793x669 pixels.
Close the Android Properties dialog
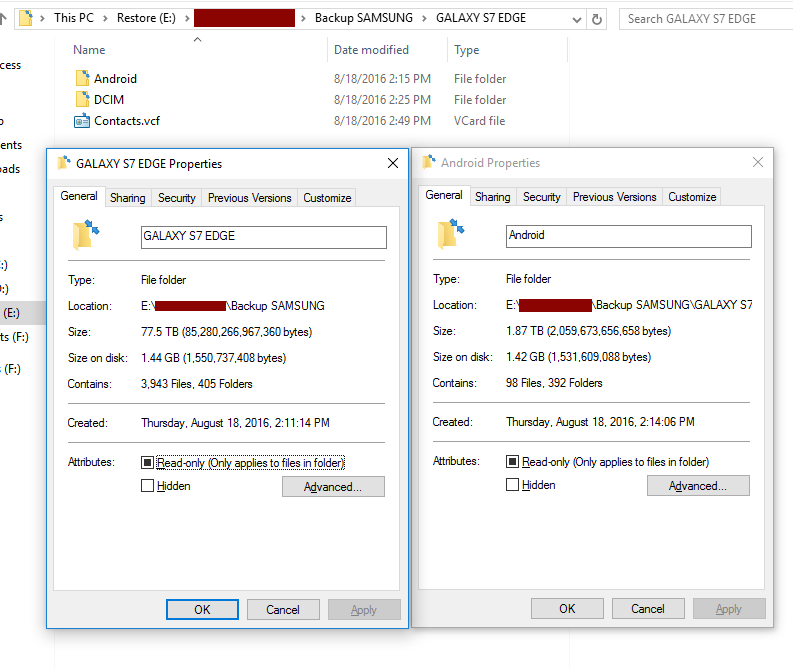(x=758, y=162)
